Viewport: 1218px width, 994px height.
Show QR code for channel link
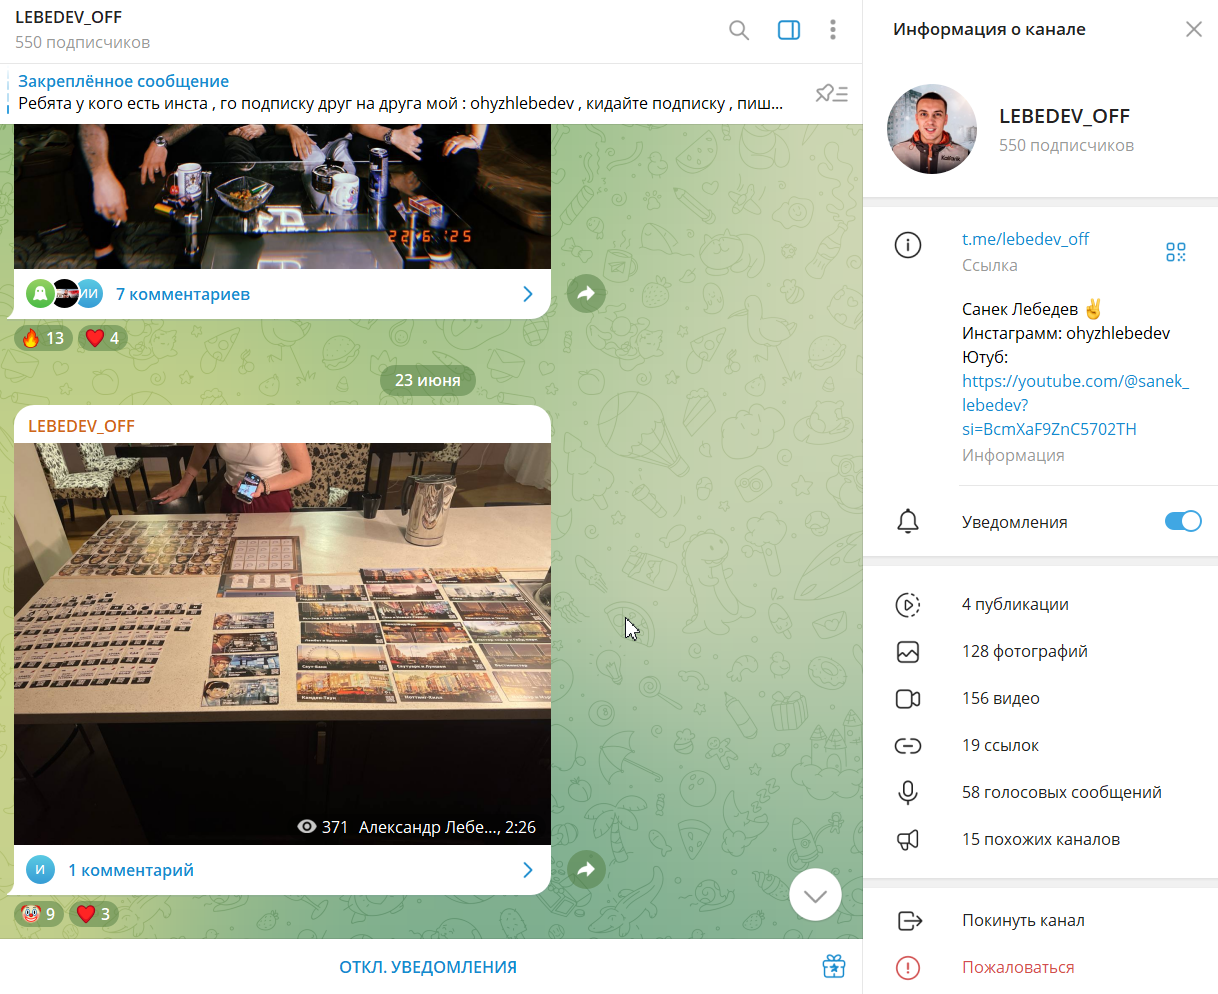pyautogui.click(x=1175, y=252)
